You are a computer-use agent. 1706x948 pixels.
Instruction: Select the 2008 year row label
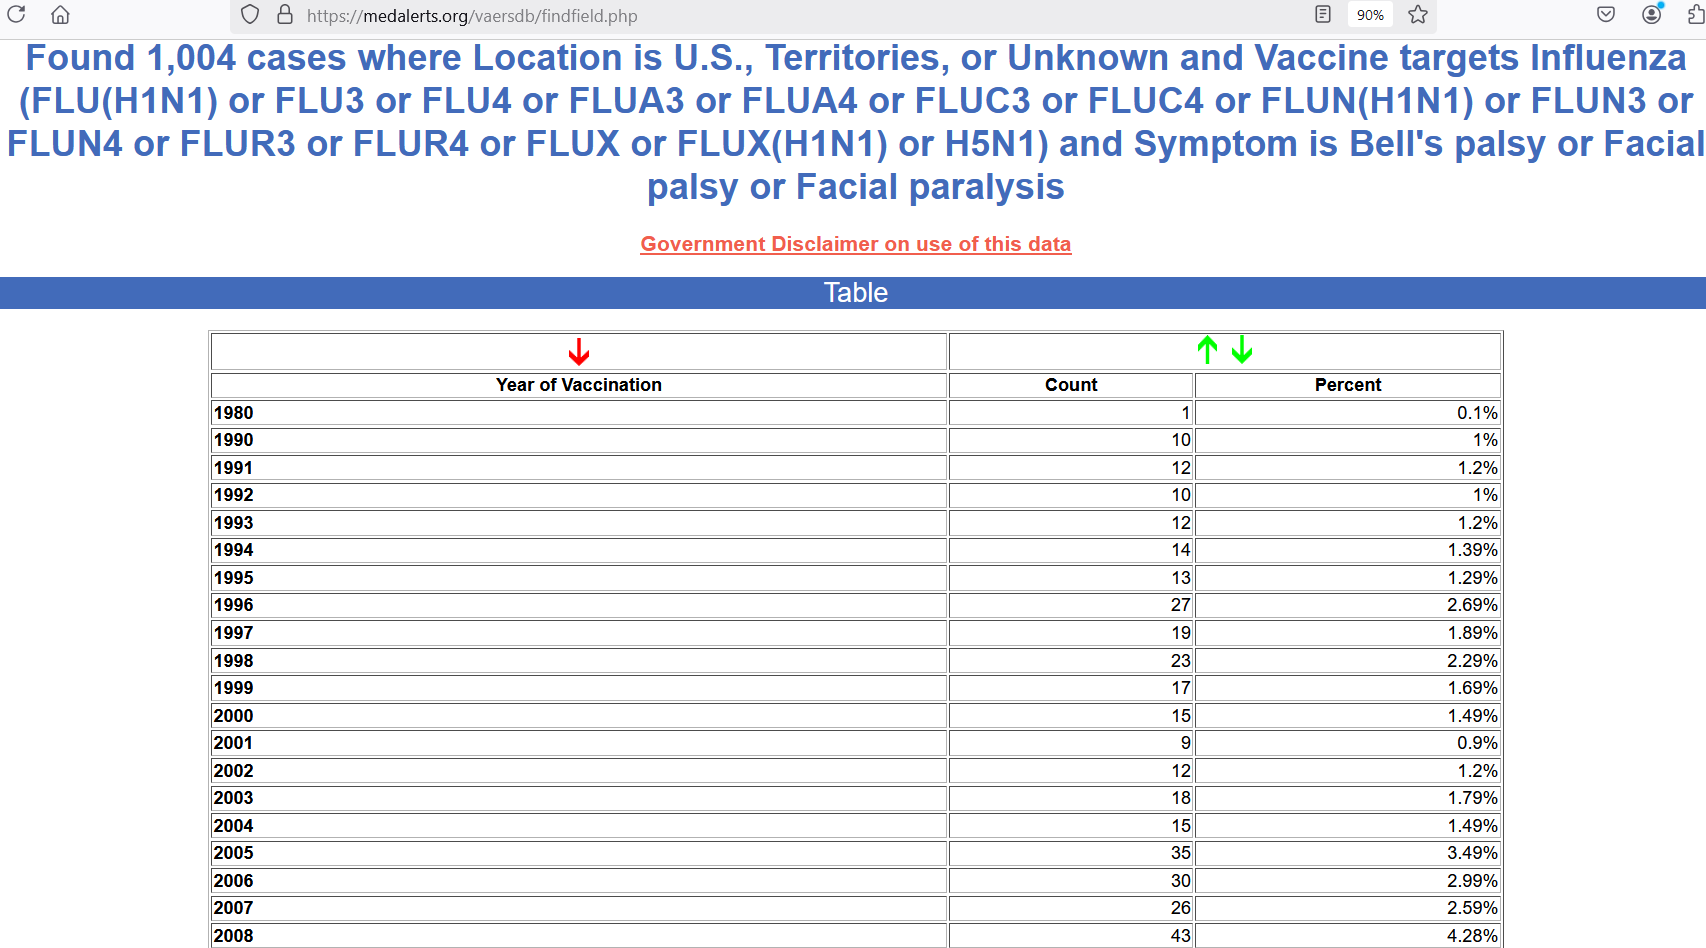[234, 936]
